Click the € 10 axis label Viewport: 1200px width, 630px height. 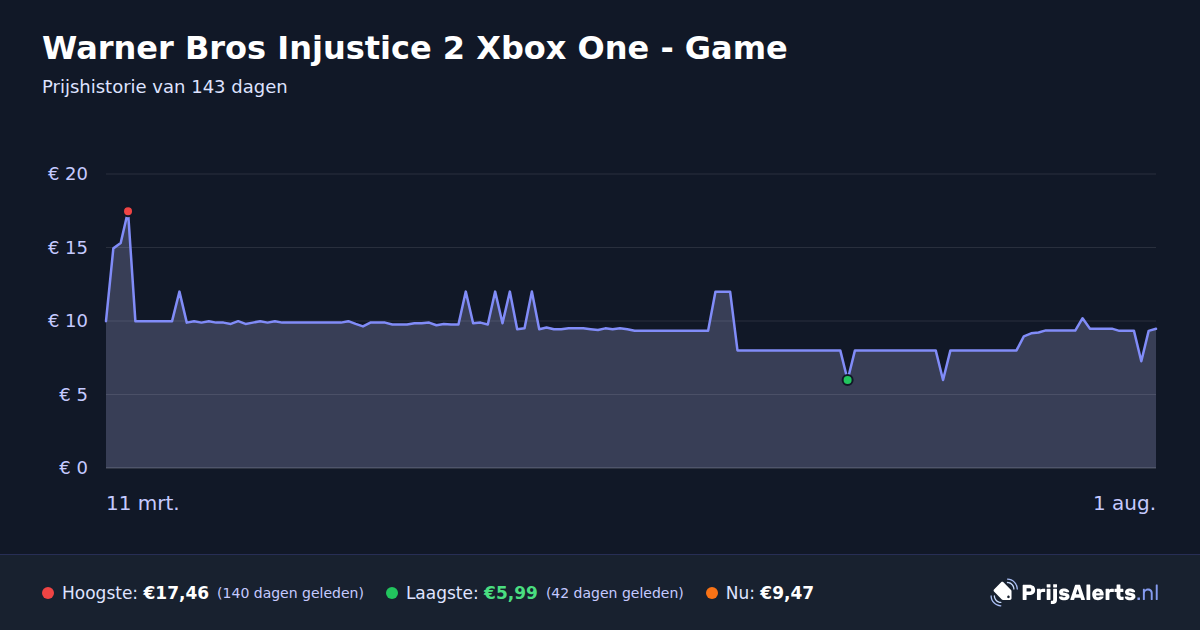68,321
